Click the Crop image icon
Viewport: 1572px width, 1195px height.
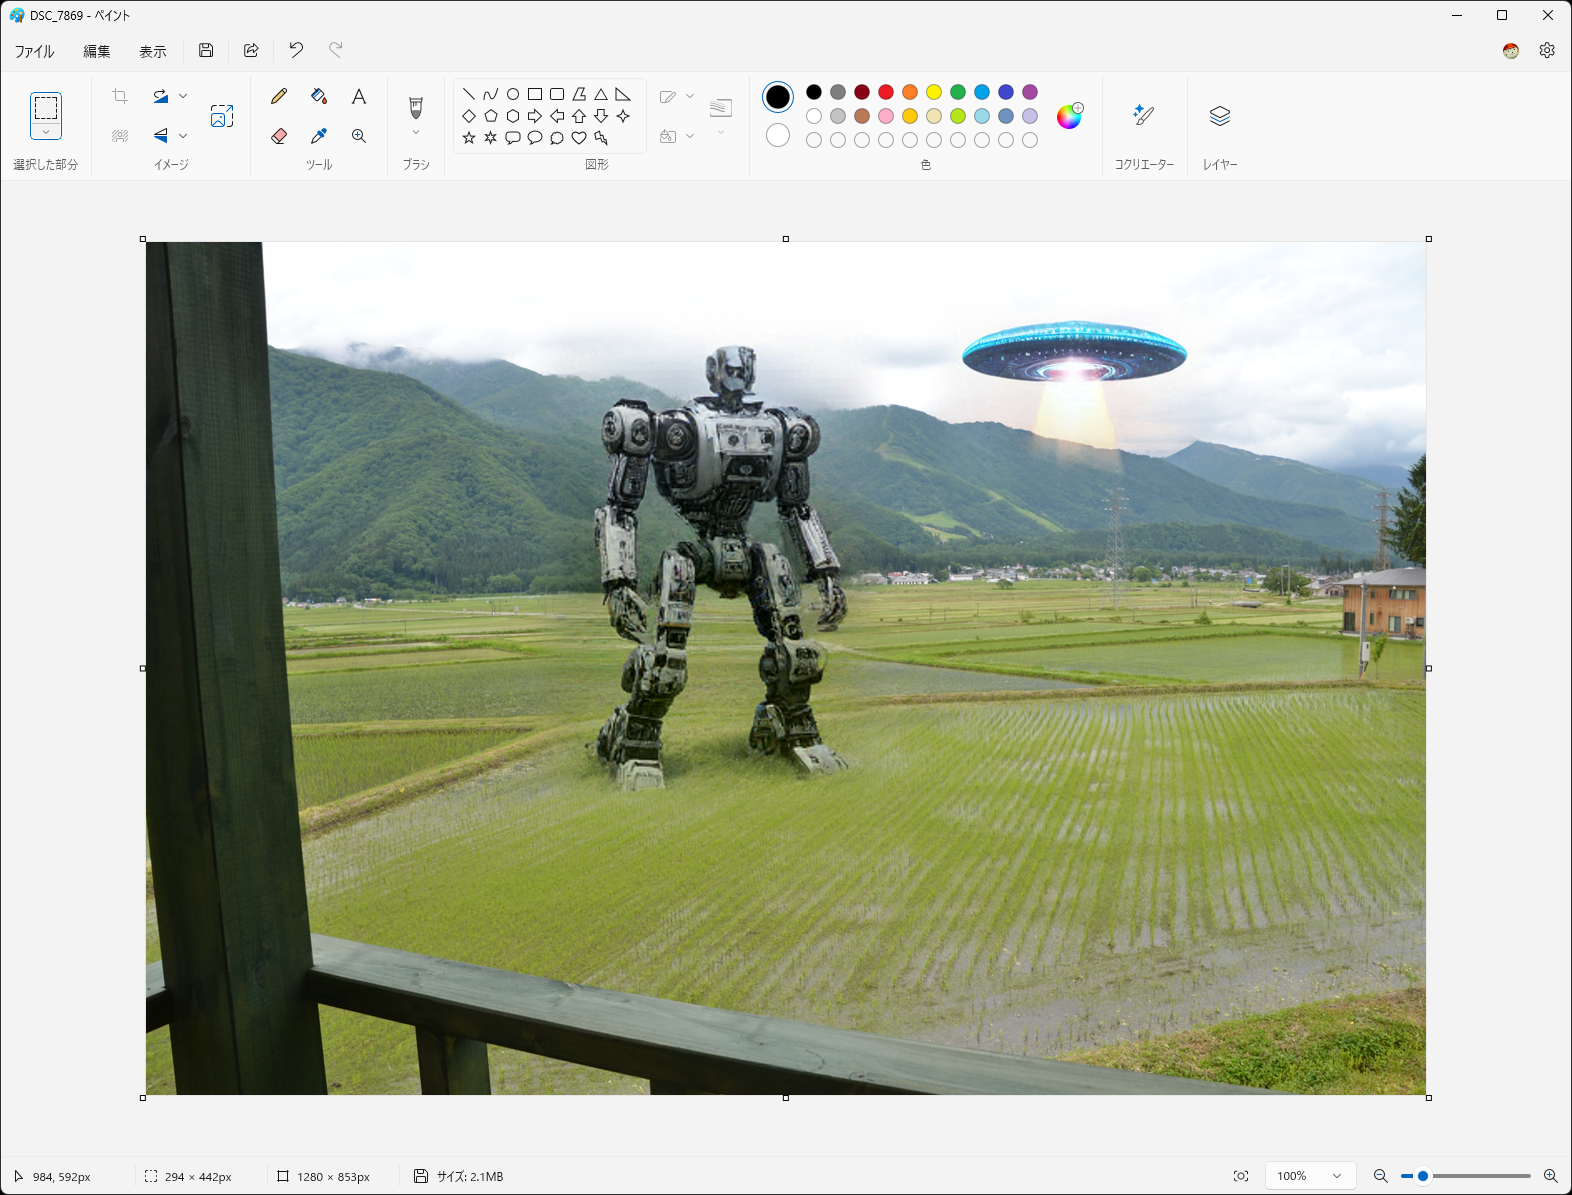(x=120, y=96)
